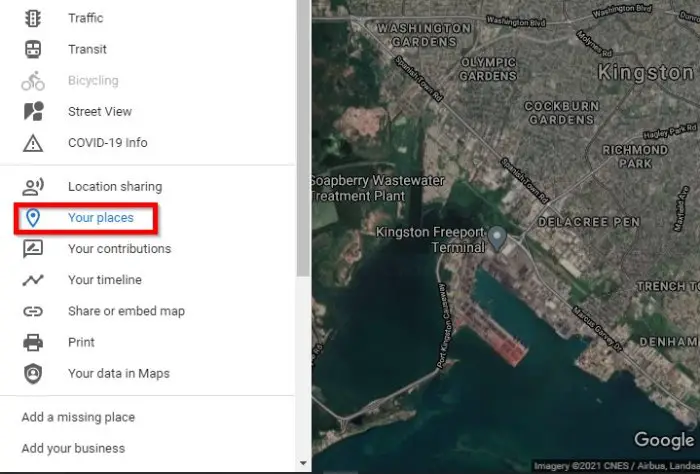Click the Your data shield icon
The height and width of the screenshot is (474, 700).
click(33, 374)
